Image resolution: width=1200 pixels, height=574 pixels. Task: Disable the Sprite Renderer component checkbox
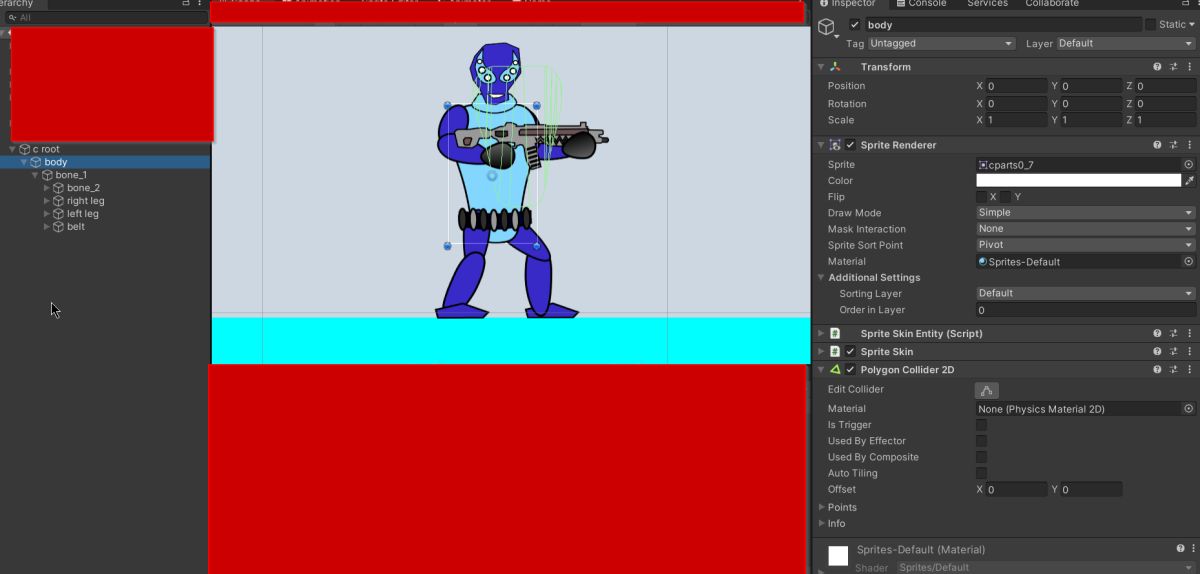pos(850,145)
